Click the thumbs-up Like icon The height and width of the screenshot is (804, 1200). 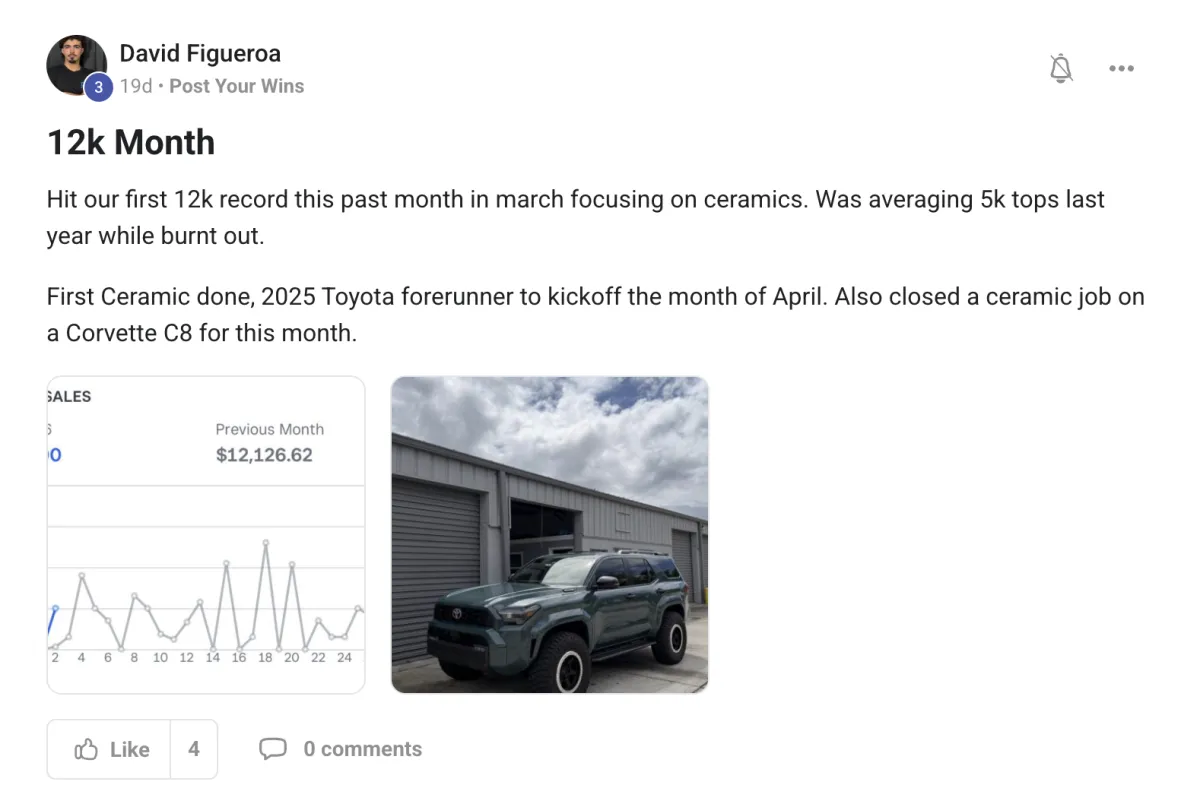pos(86,749)
